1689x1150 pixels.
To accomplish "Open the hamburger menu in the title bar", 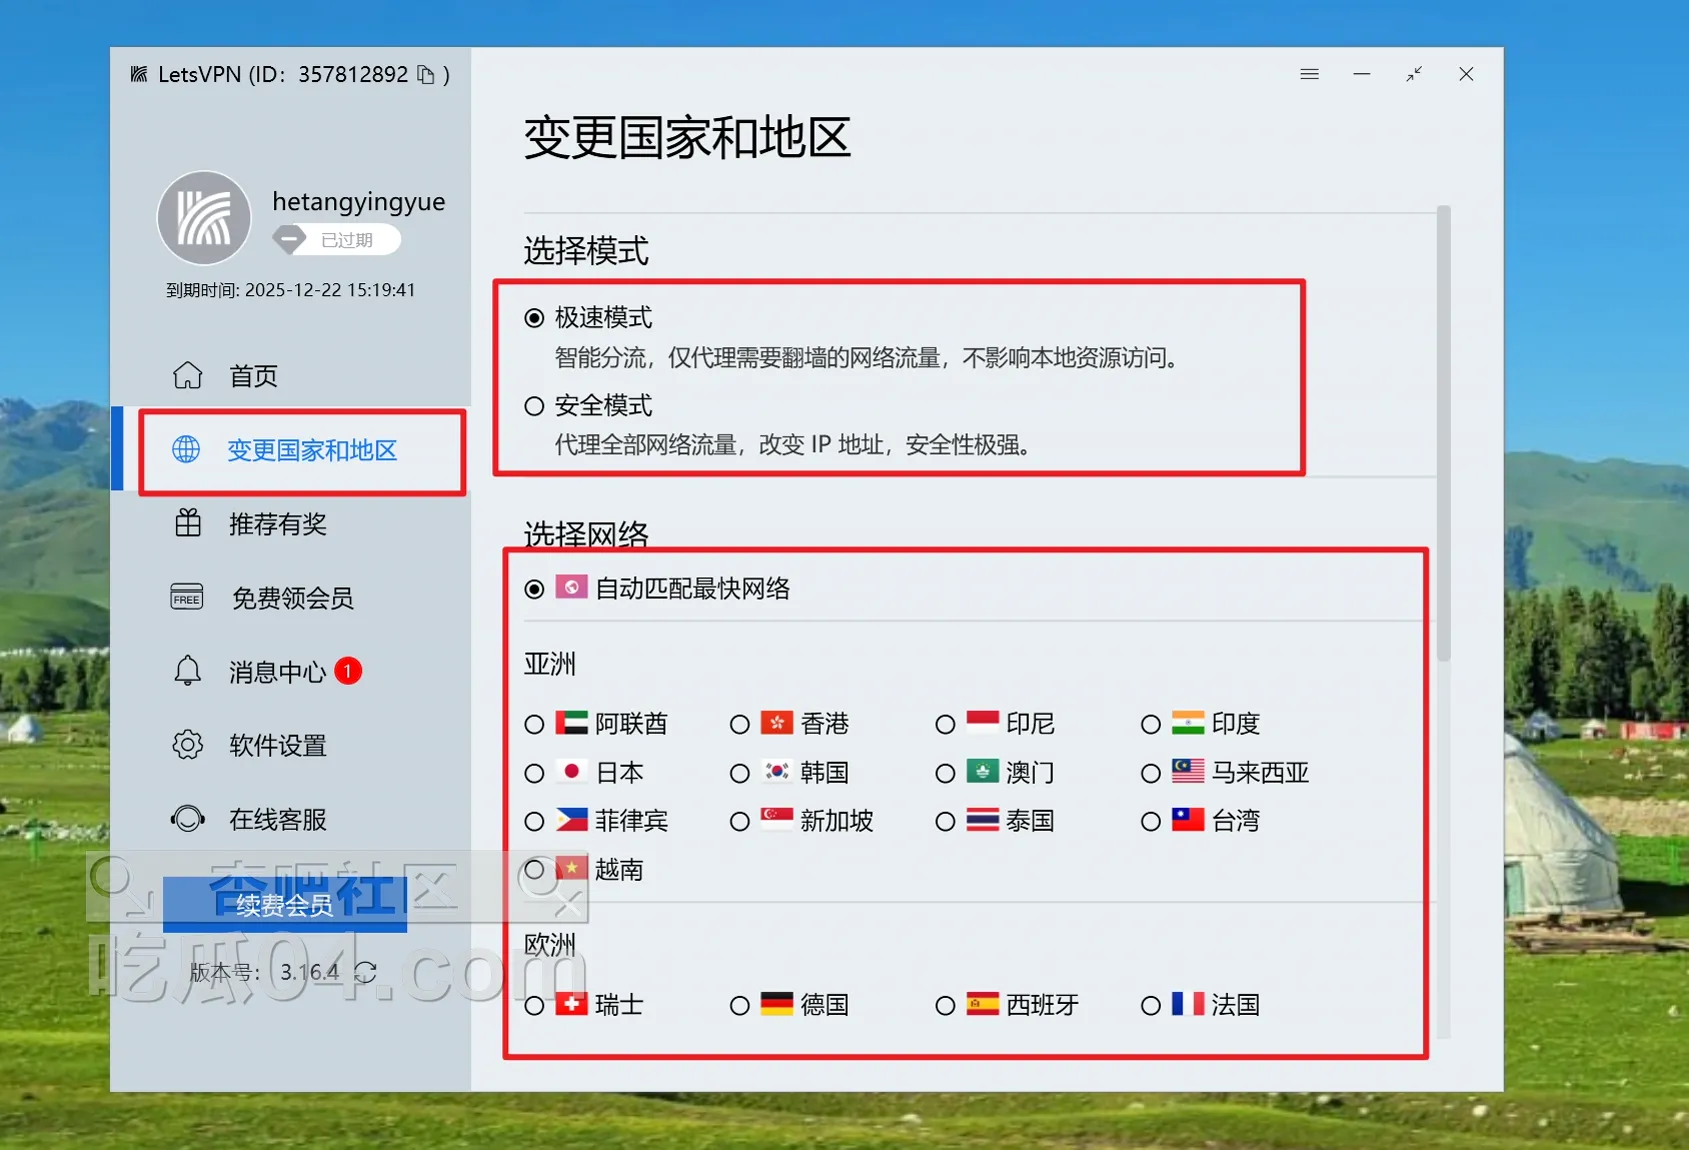I will pos(1309,74).
